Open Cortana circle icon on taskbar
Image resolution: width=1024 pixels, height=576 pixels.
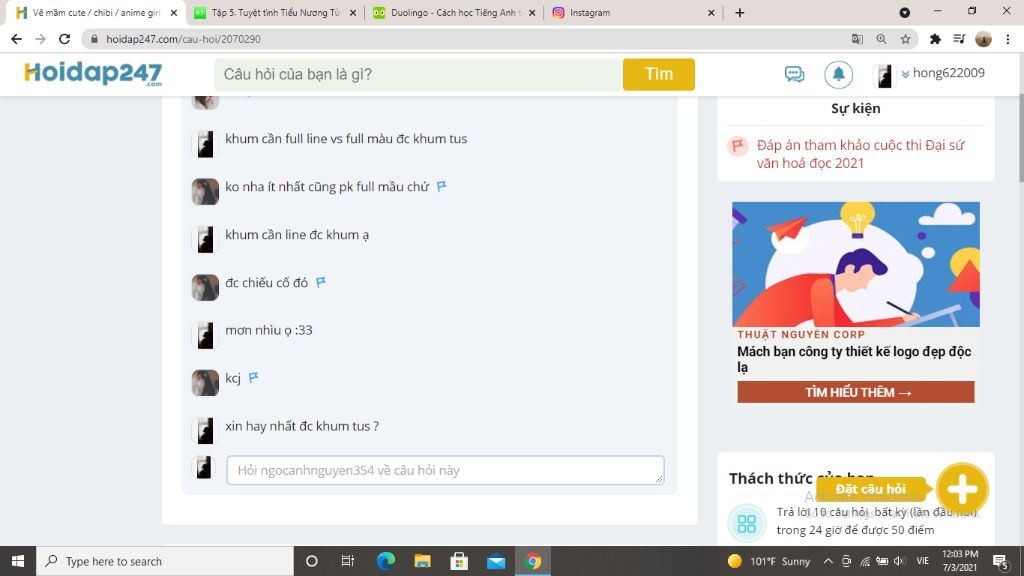coord(312,561)
